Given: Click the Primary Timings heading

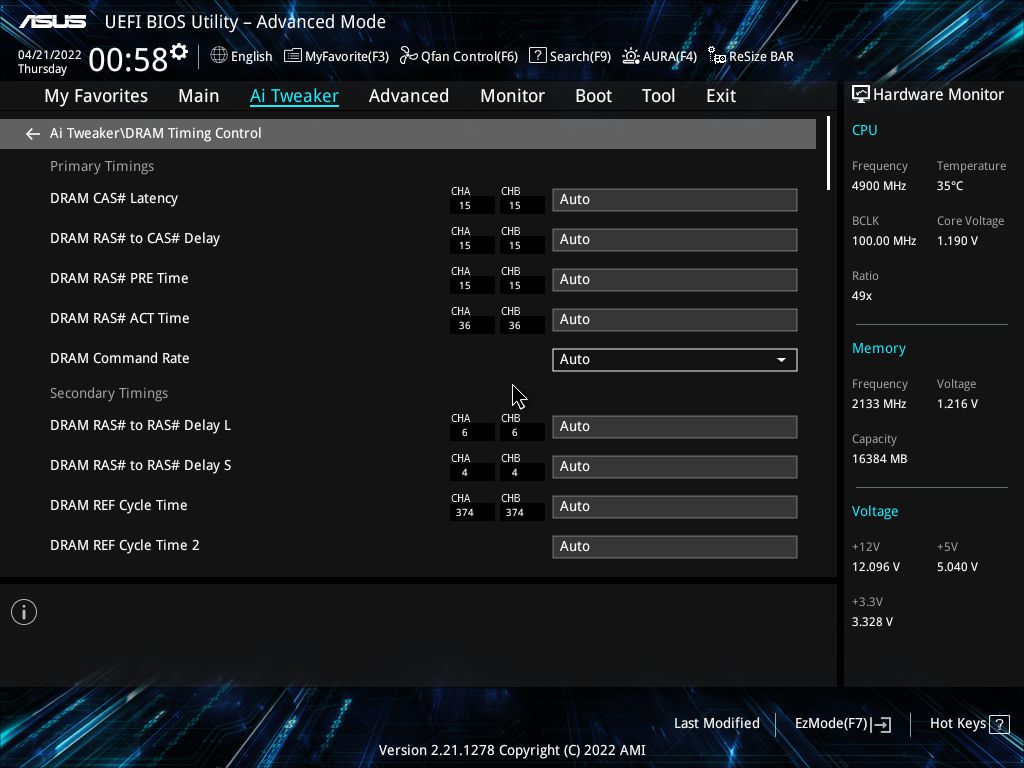Looking at the screenshot, I should tap(102, 167).
